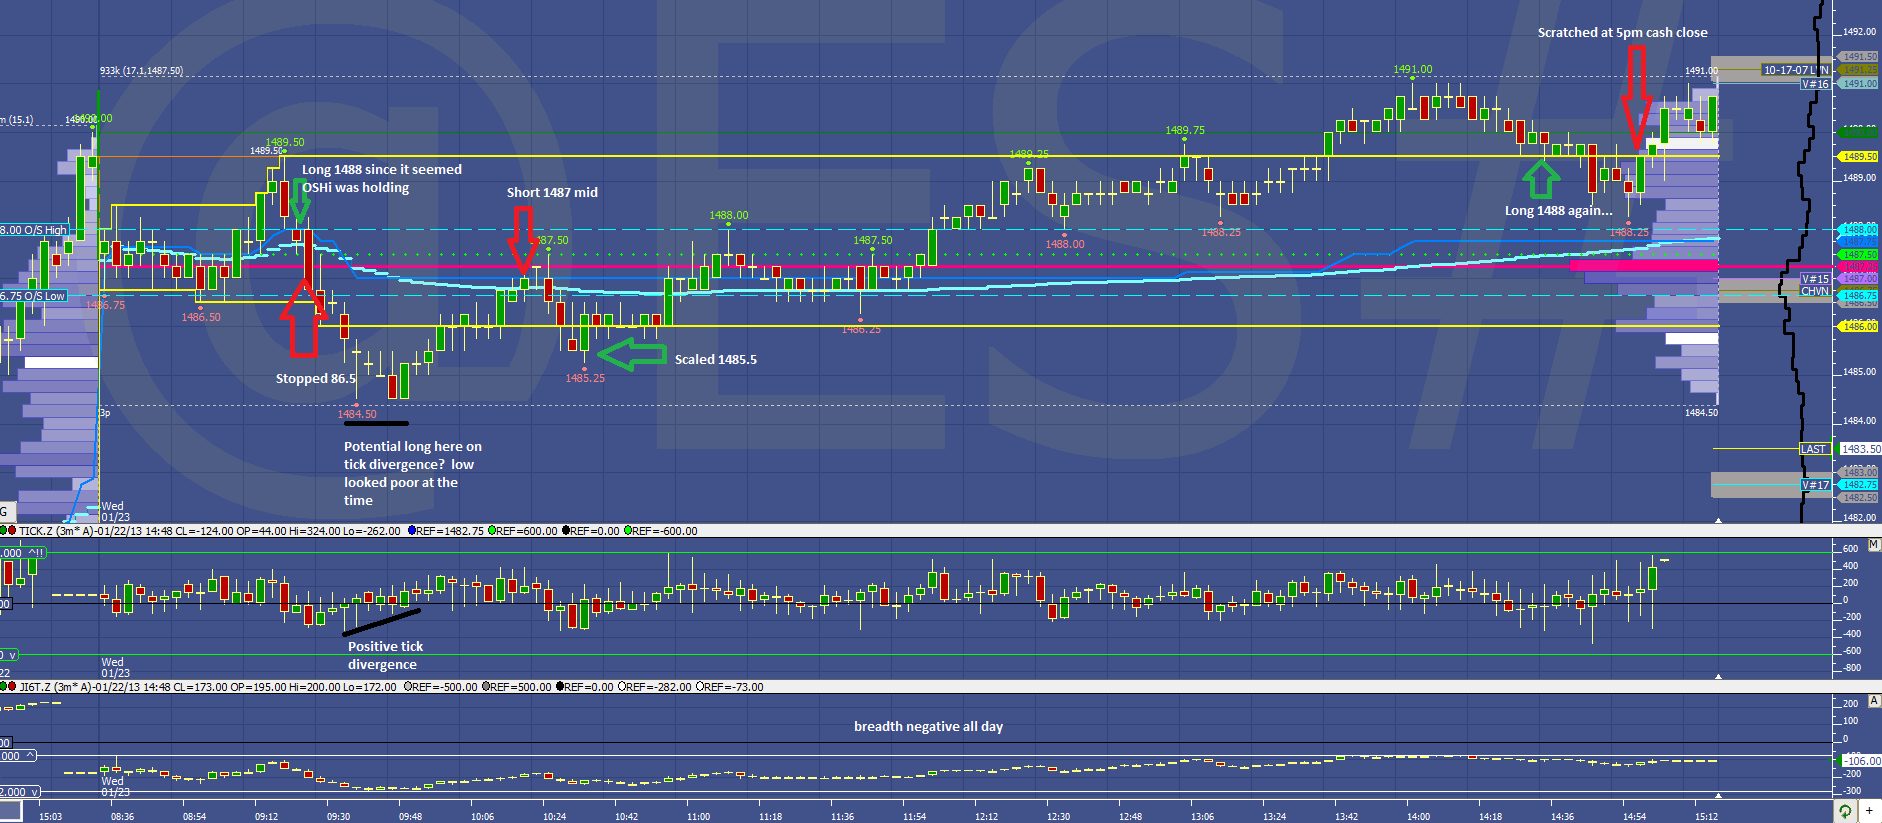Screen dimensions: 1882x823
Task: Select gray REF=500.00 marker in JI6T legend
Action: [486, 687]
